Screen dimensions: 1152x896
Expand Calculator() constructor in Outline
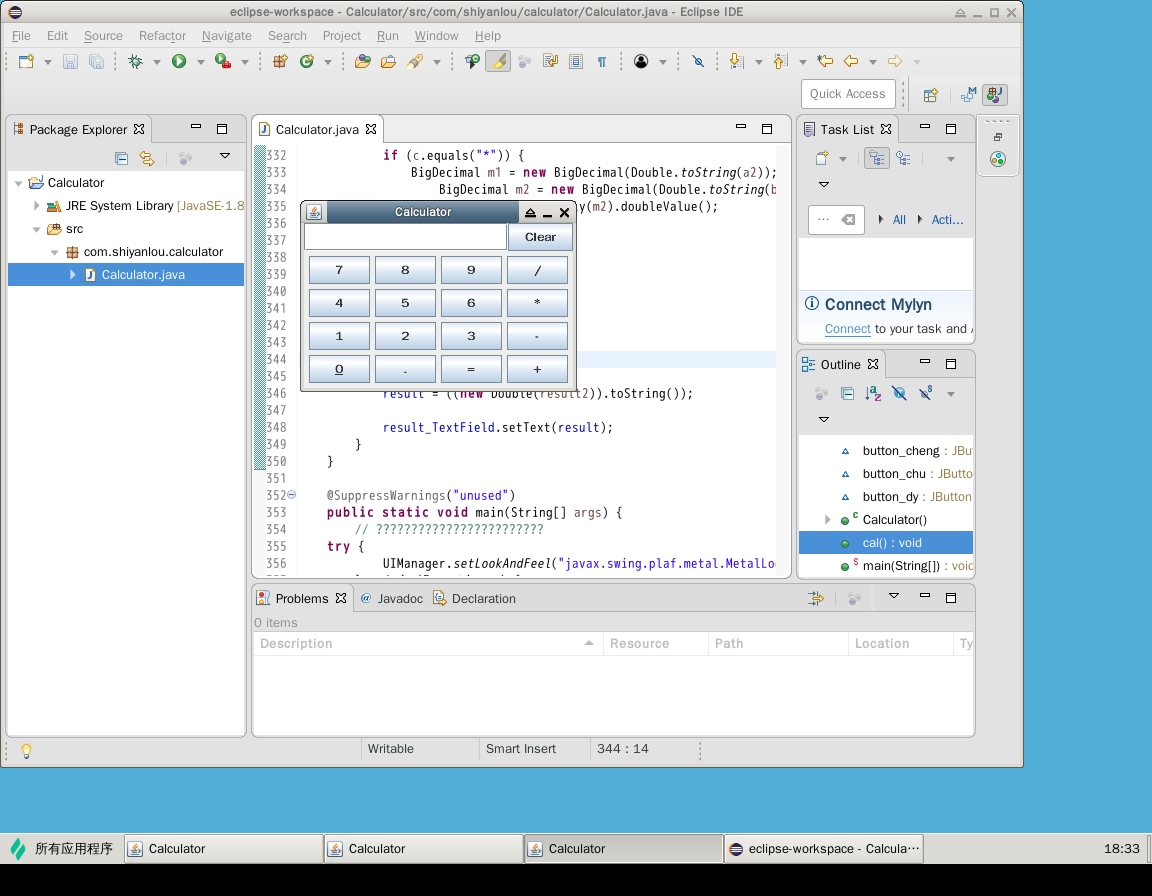pyautogui.click(x=827, y=520)
